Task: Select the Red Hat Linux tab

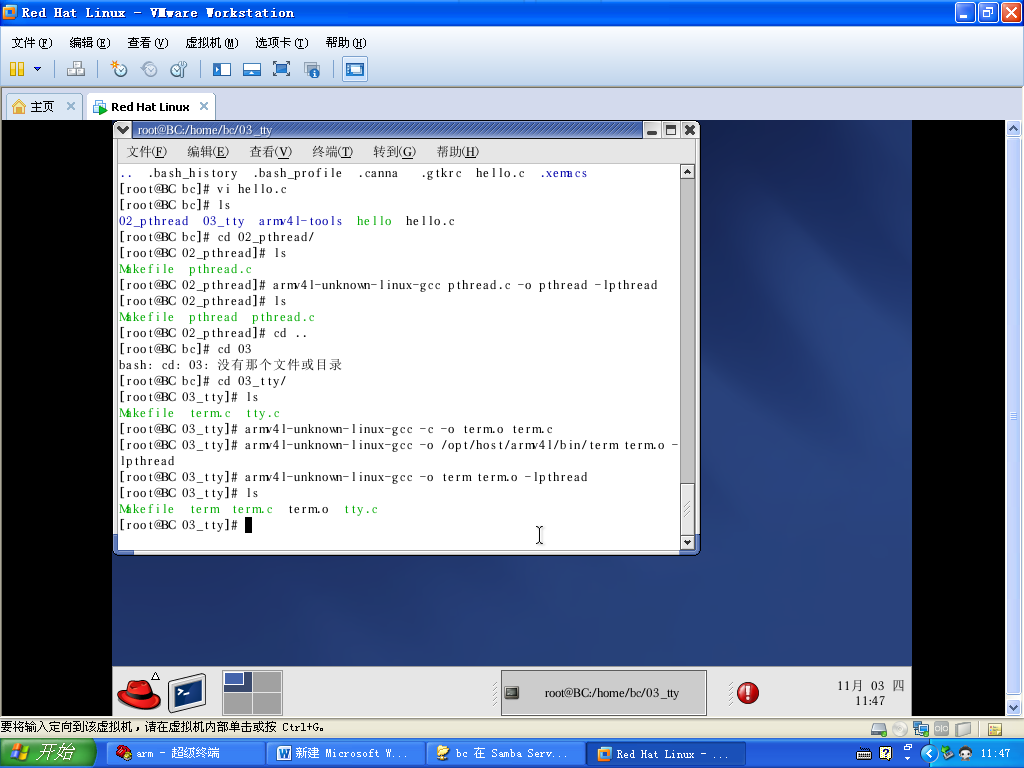Action: (x=150, y=106)
